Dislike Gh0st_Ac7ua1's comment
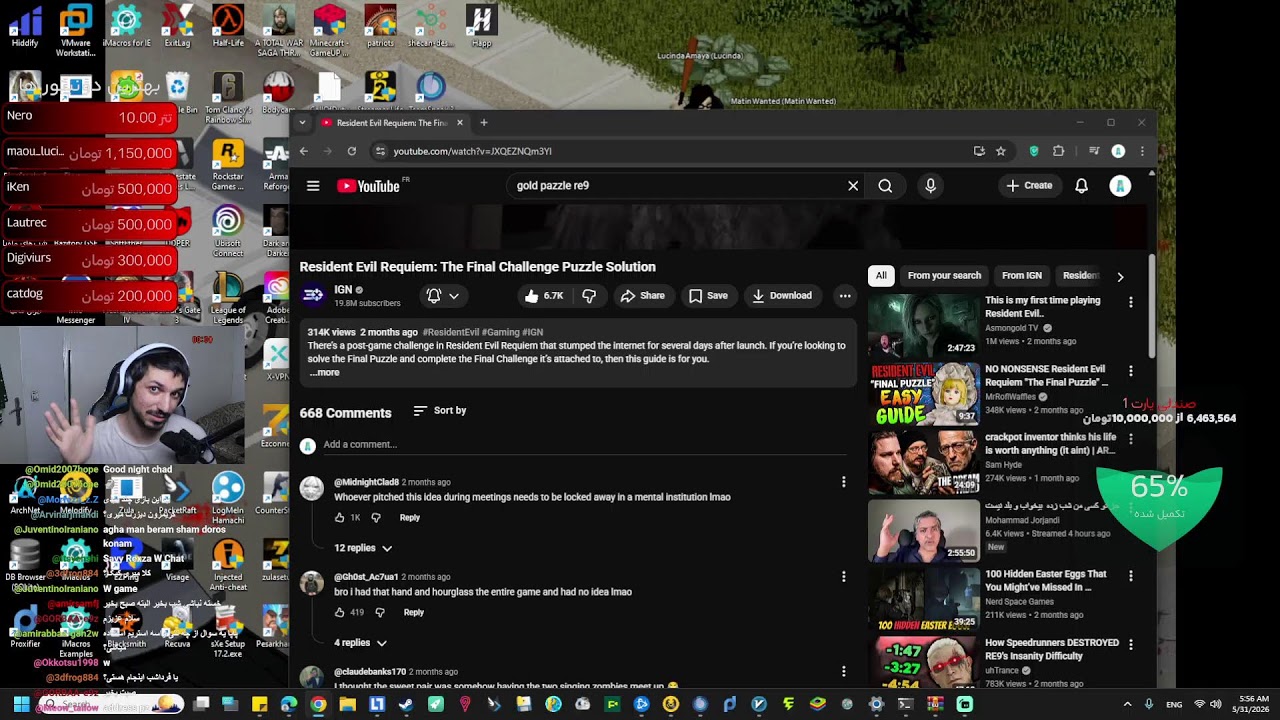The width and height of the screenshot is (1280, 720). pyautogui.click(x=380, y=613)
